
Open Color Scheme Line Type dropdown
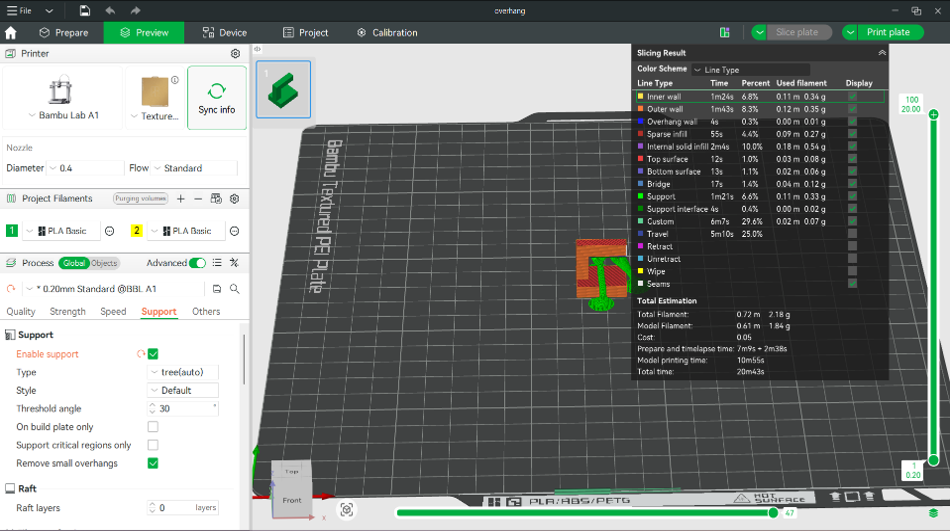coord(751,70)
